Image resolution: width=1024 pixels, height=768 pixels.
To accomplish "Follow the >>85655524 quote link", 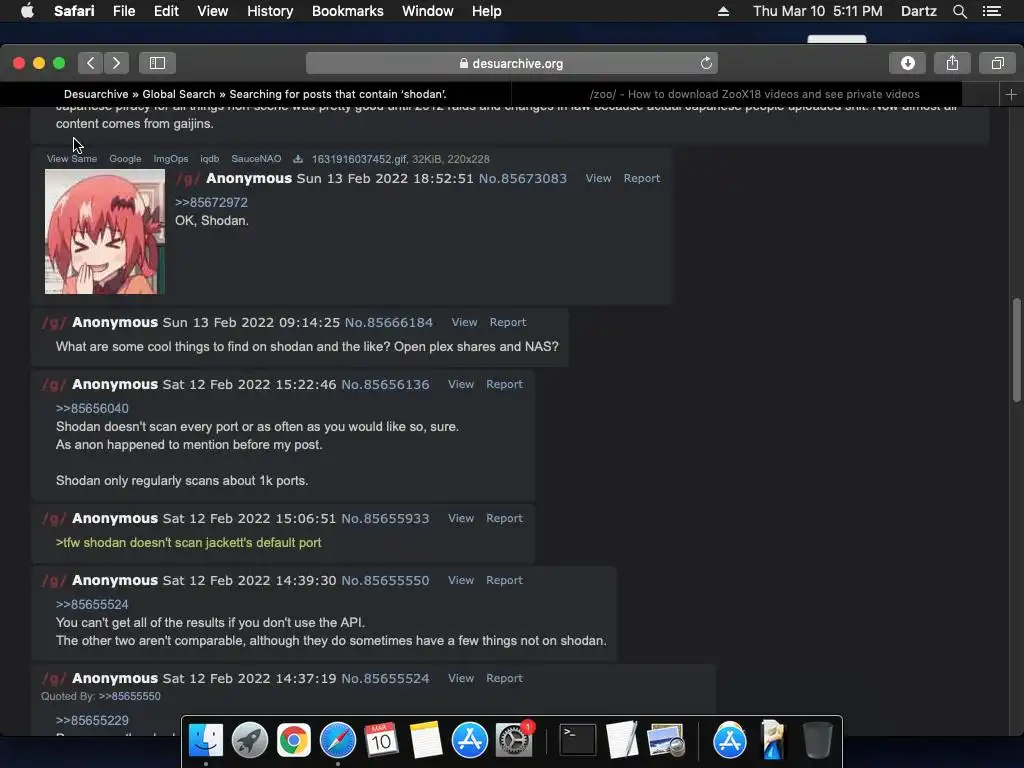I will [x=92, y=604].
